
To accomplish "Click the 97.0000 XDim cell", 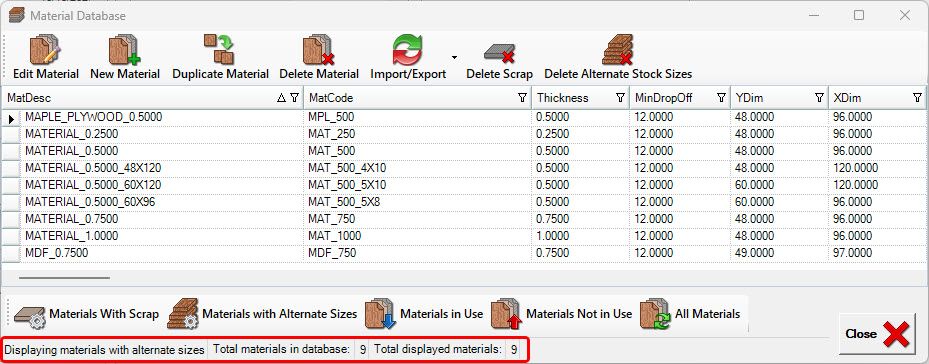I will coord(877,253).
